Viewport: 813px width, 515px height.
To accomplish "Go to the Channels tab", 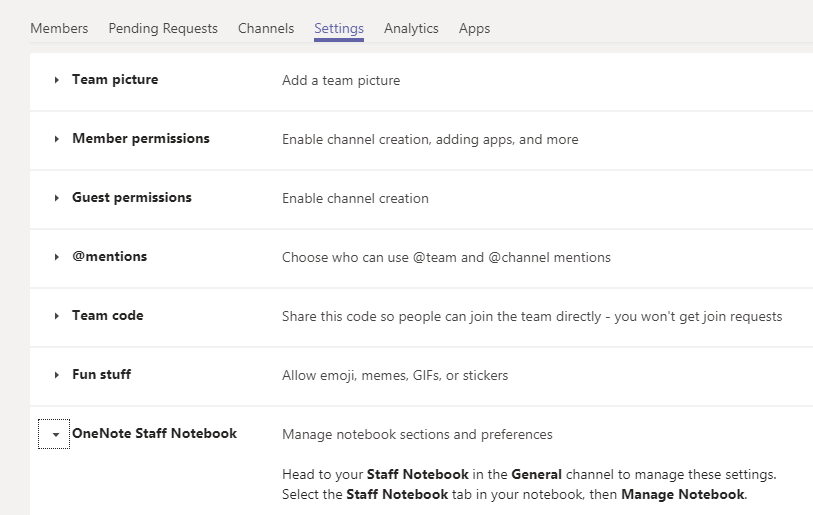I will coord(266,28).
